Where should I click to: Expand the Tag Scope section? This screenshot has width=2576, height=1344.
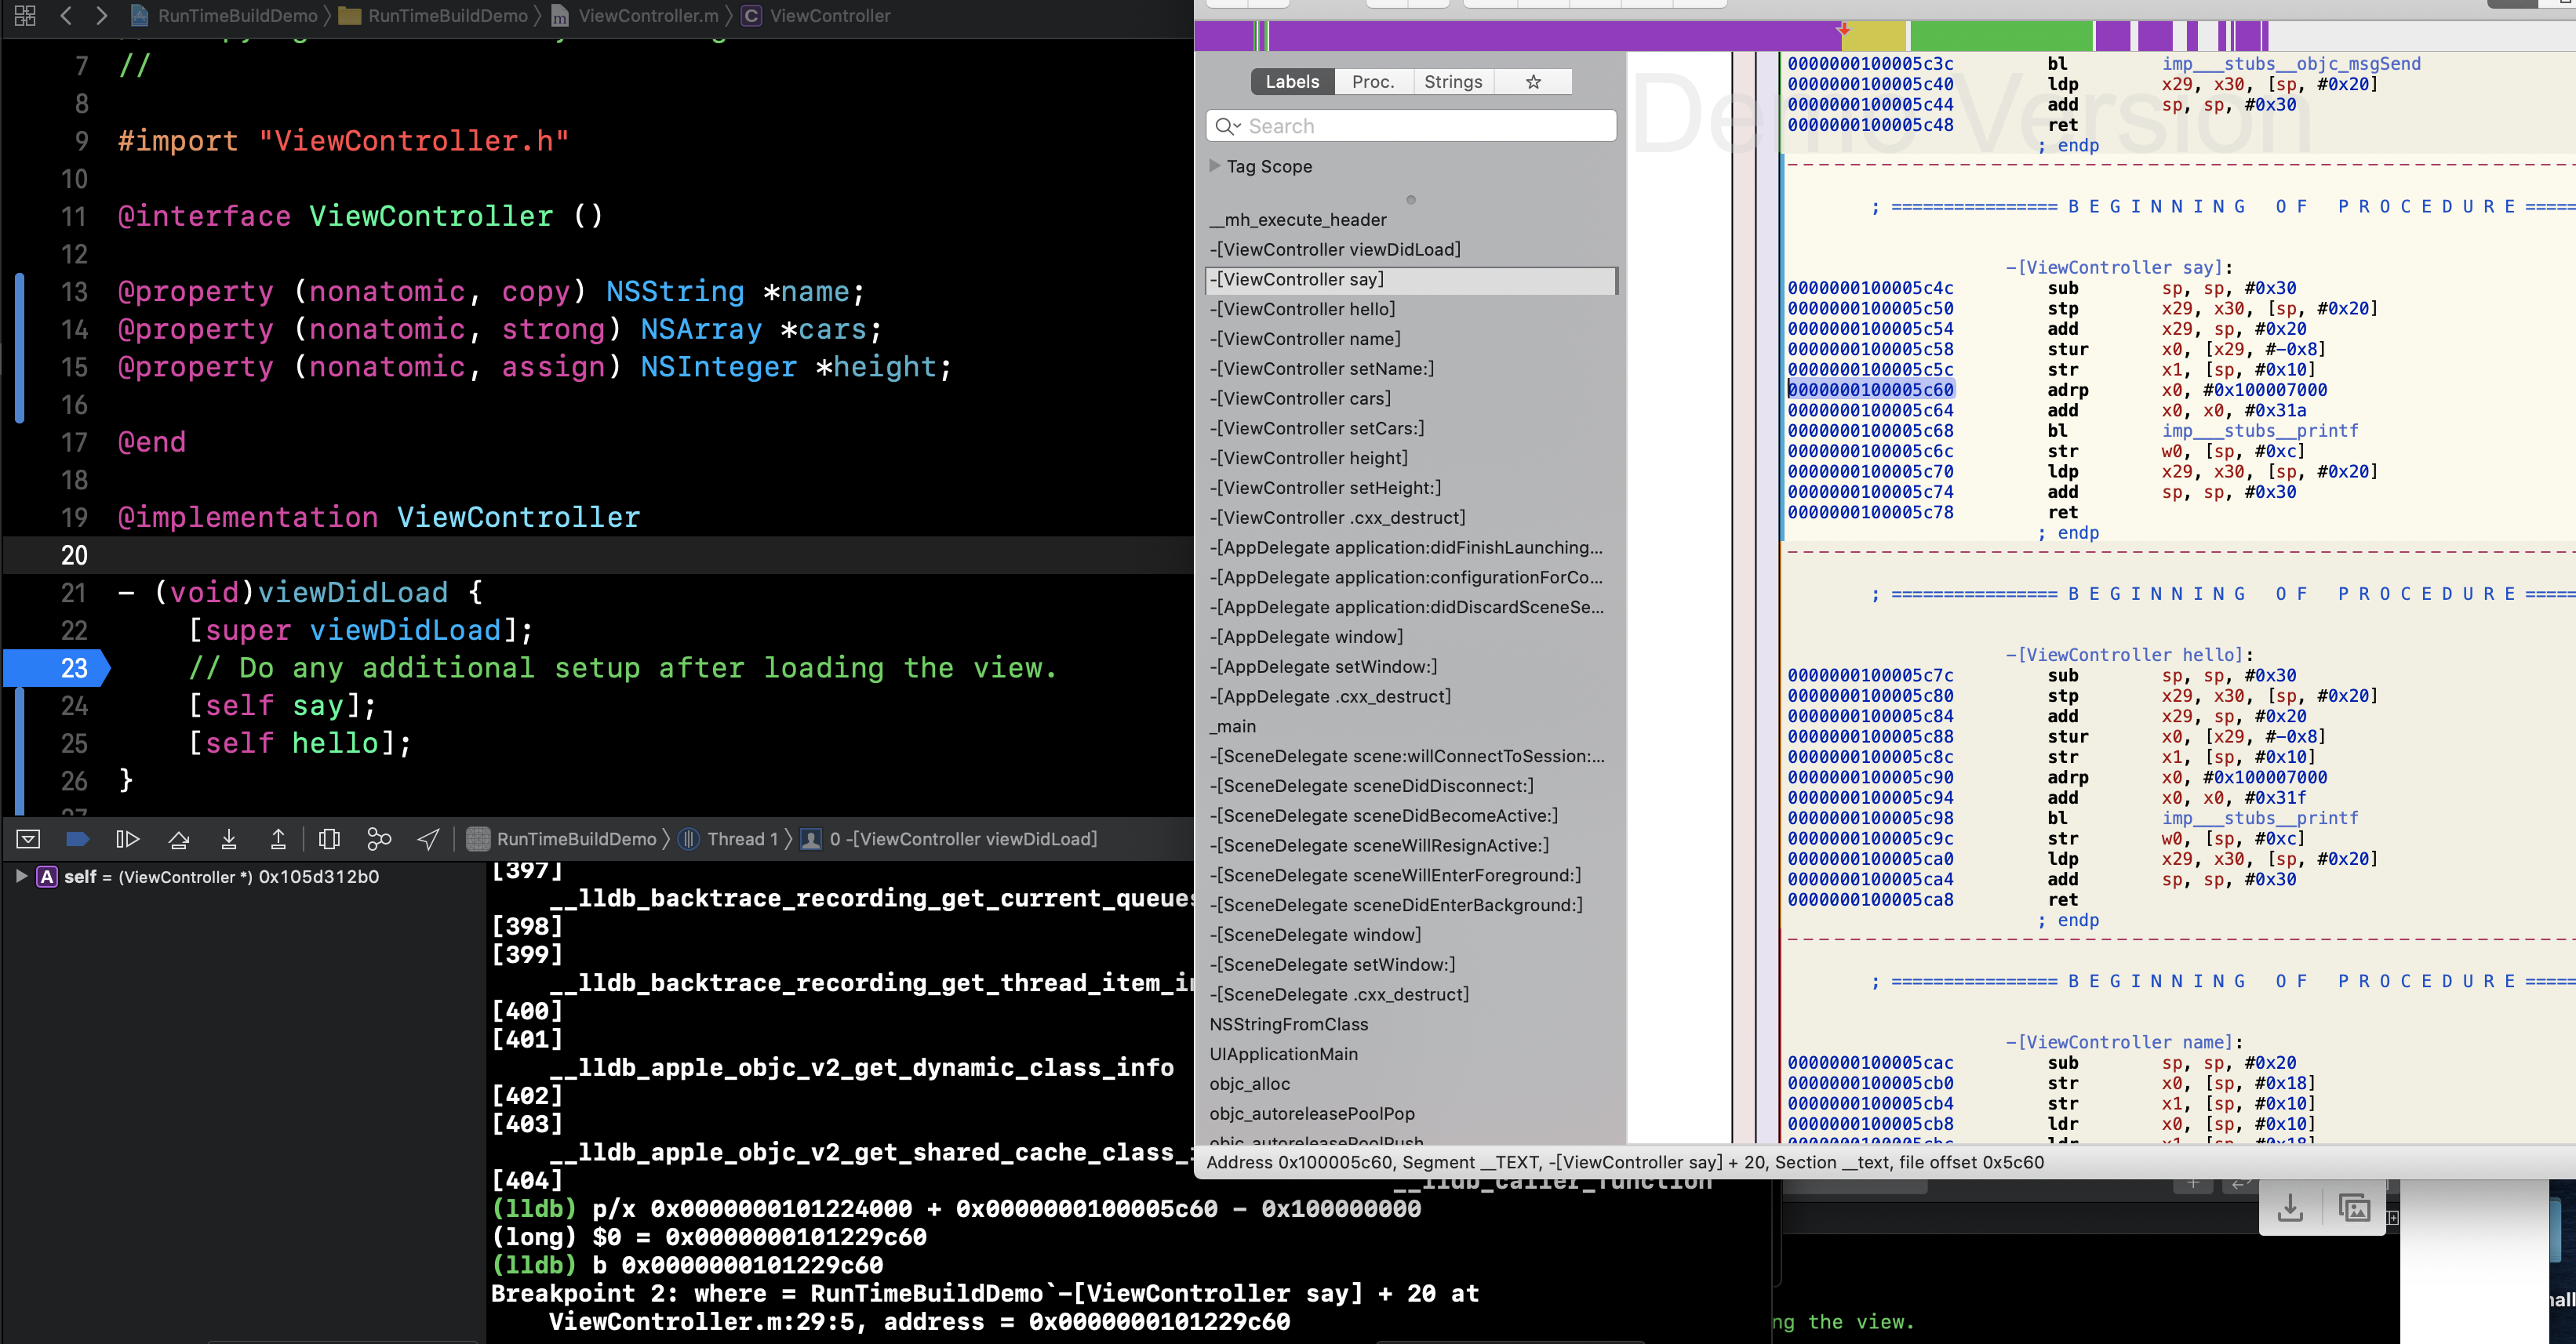(1215, 166)
